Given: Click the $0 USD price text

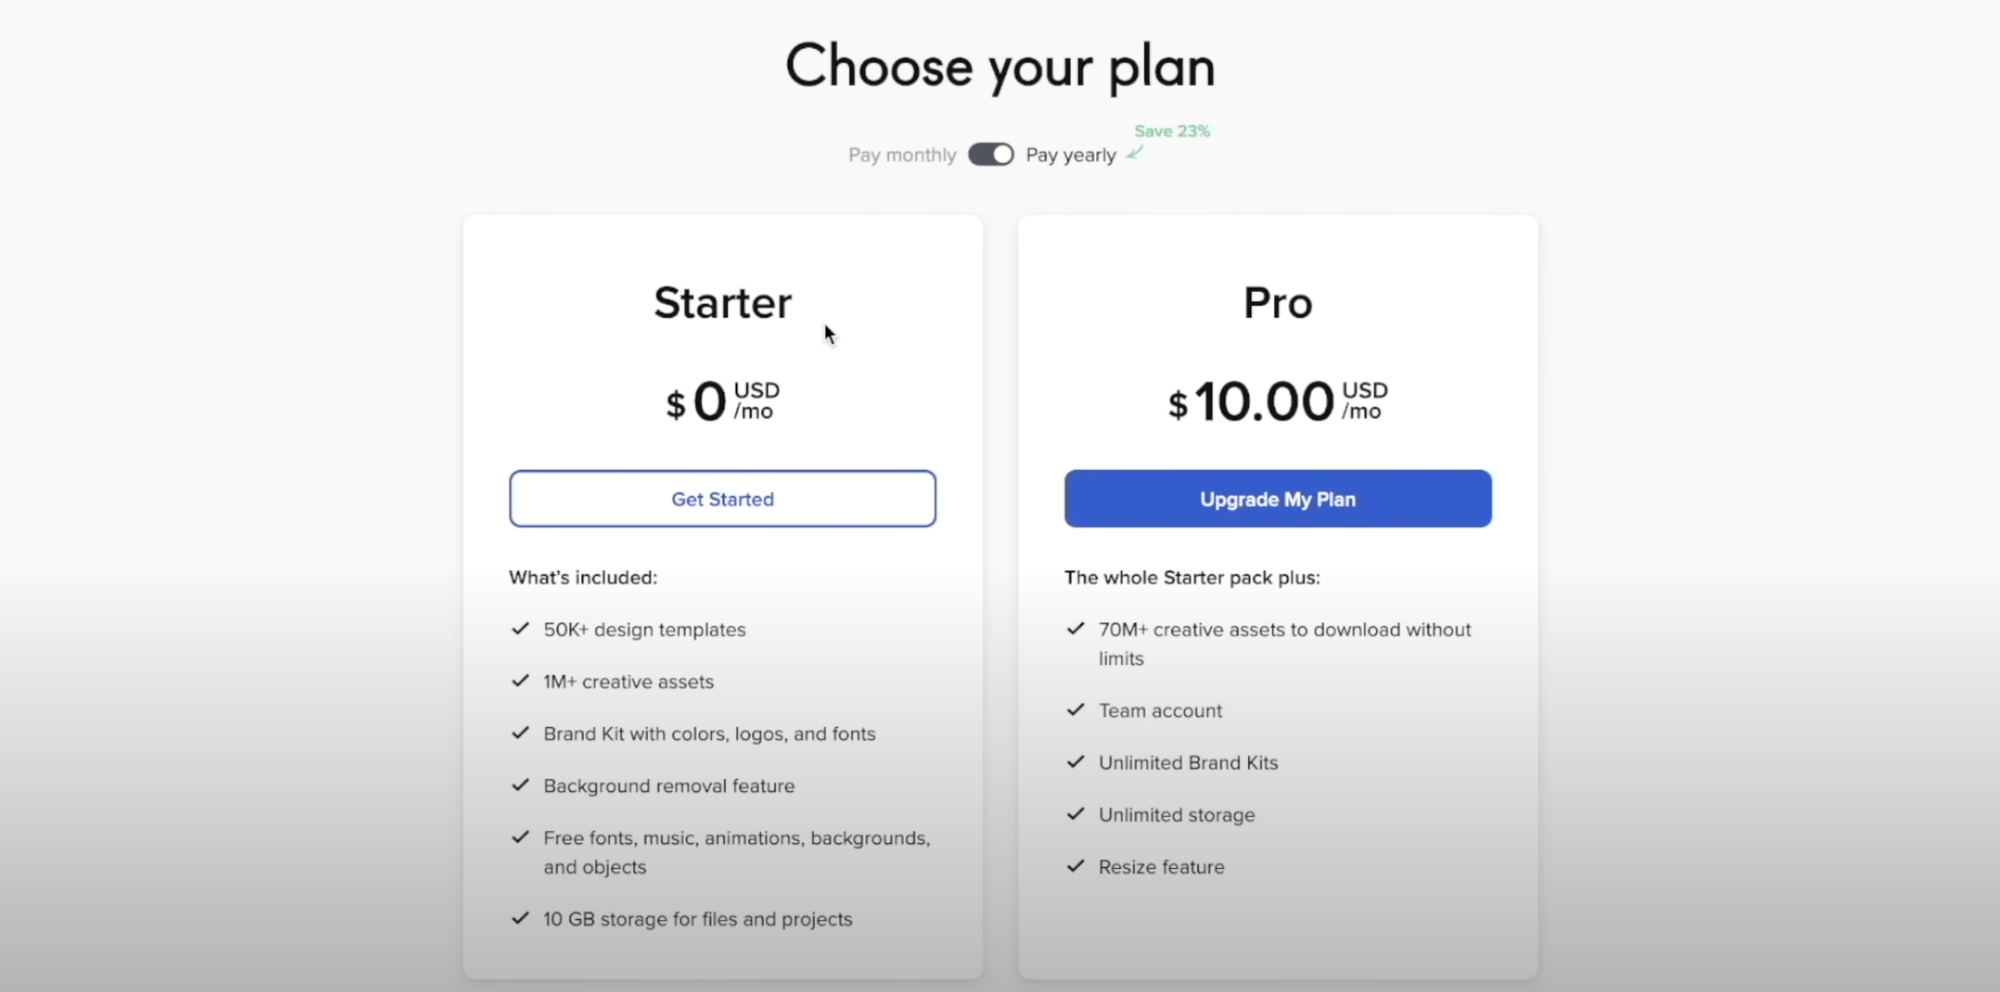Looking at the screenshot, I should (722, 400).
